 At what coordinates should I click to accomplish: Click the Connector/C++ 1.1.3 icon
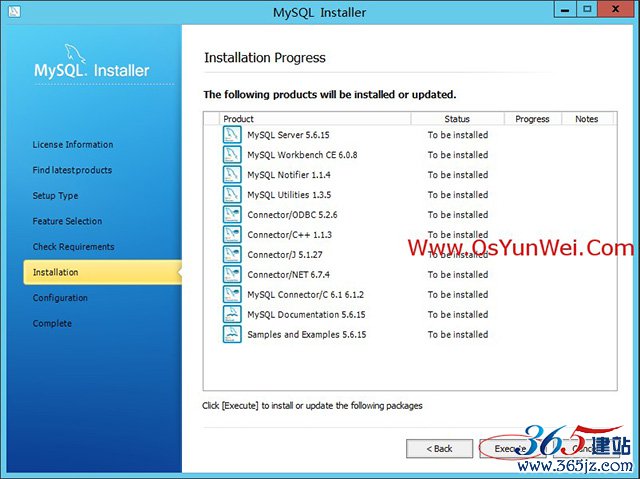[232, 235]
